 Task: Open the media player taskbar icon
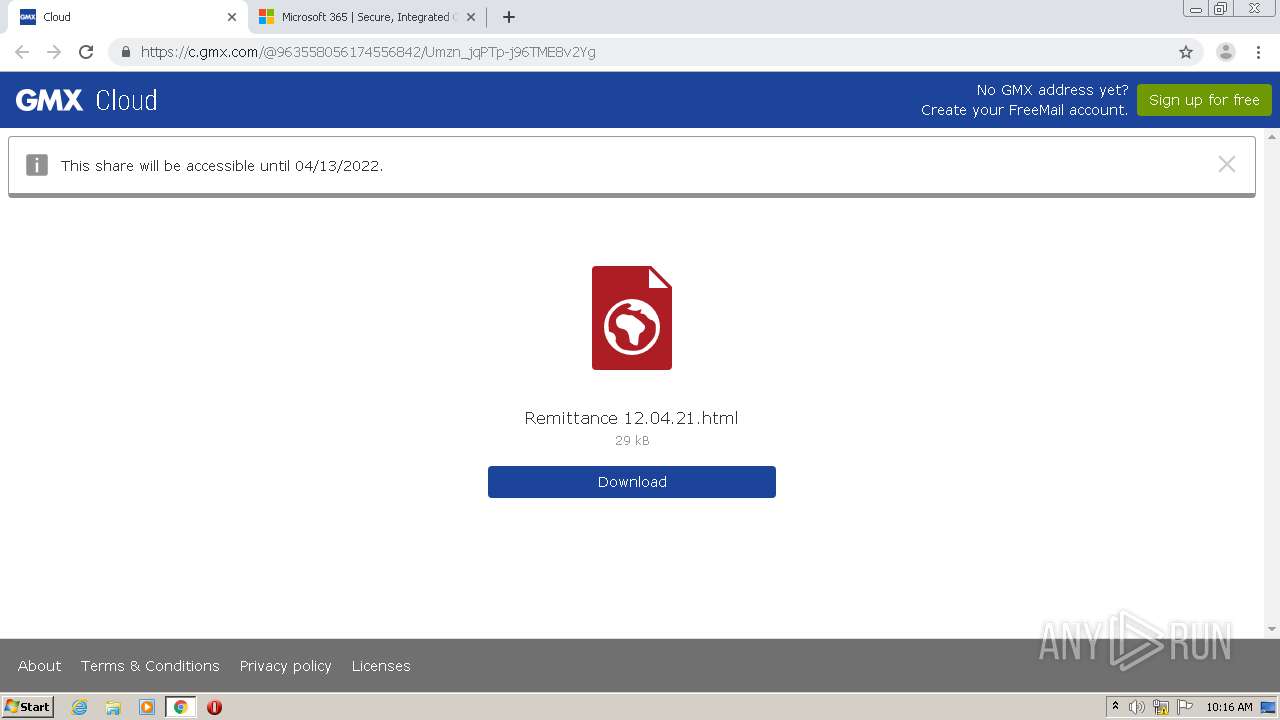coord(147,707)
